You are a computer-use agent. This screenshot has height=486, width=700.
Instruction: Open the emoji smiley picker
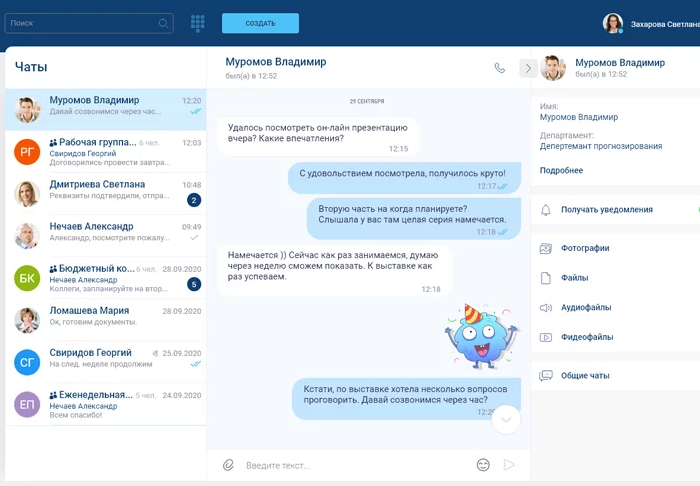(483, 465)
